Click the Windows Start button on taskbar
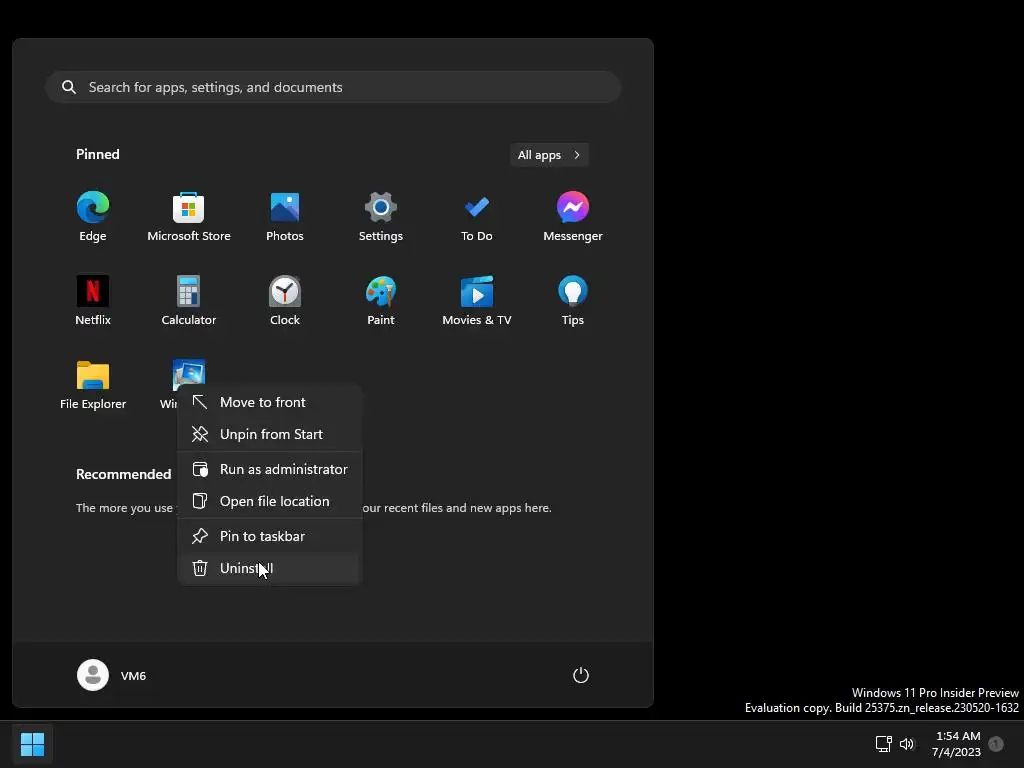1024x768 pixels. click(x=32, y=744)
